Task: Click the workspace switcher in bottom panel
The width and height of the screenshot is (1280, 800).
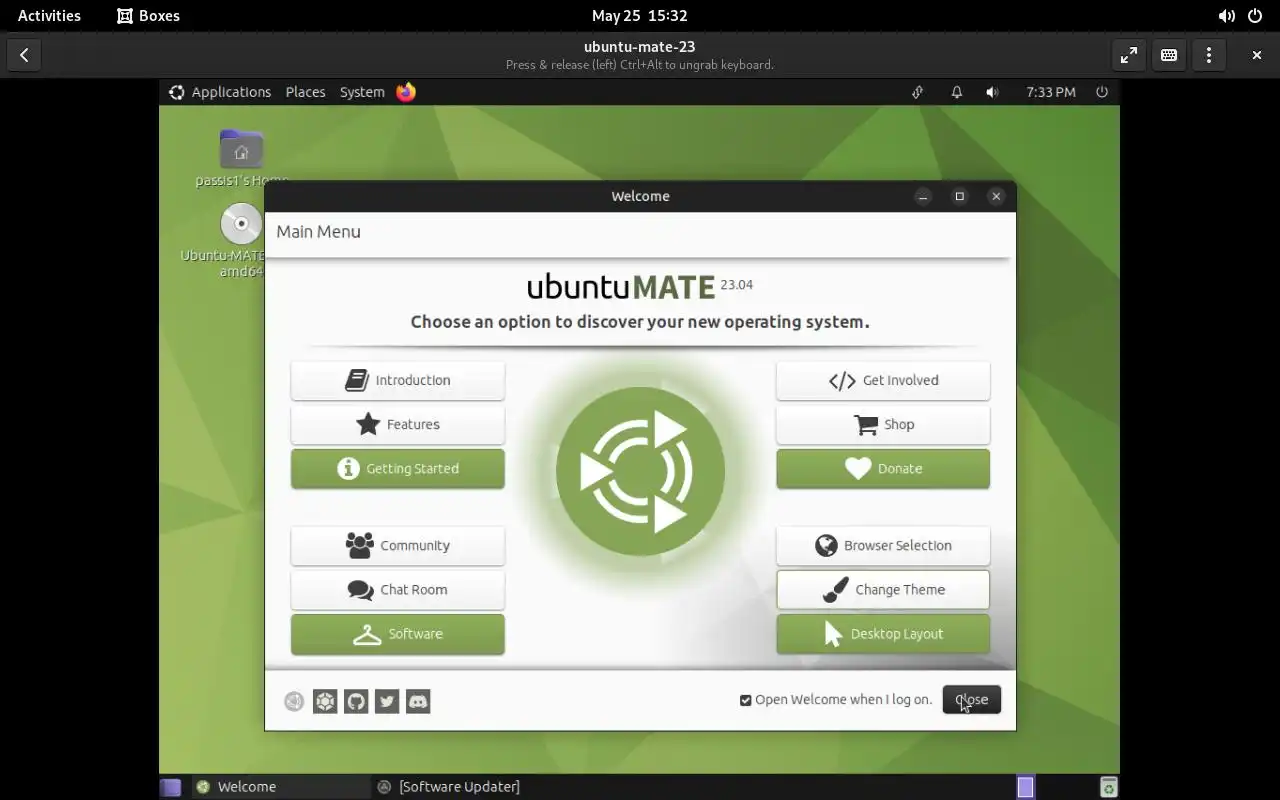Action: point(1025,787)
